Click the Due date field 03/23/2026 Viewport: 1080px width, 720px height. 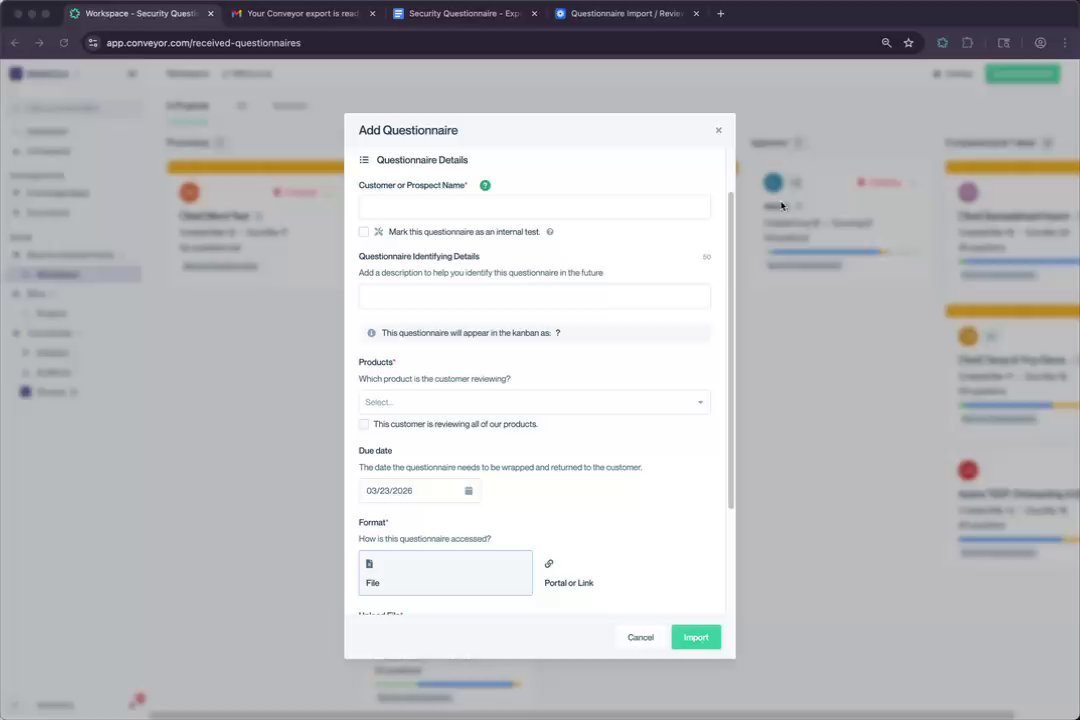(x=419, y=491)
